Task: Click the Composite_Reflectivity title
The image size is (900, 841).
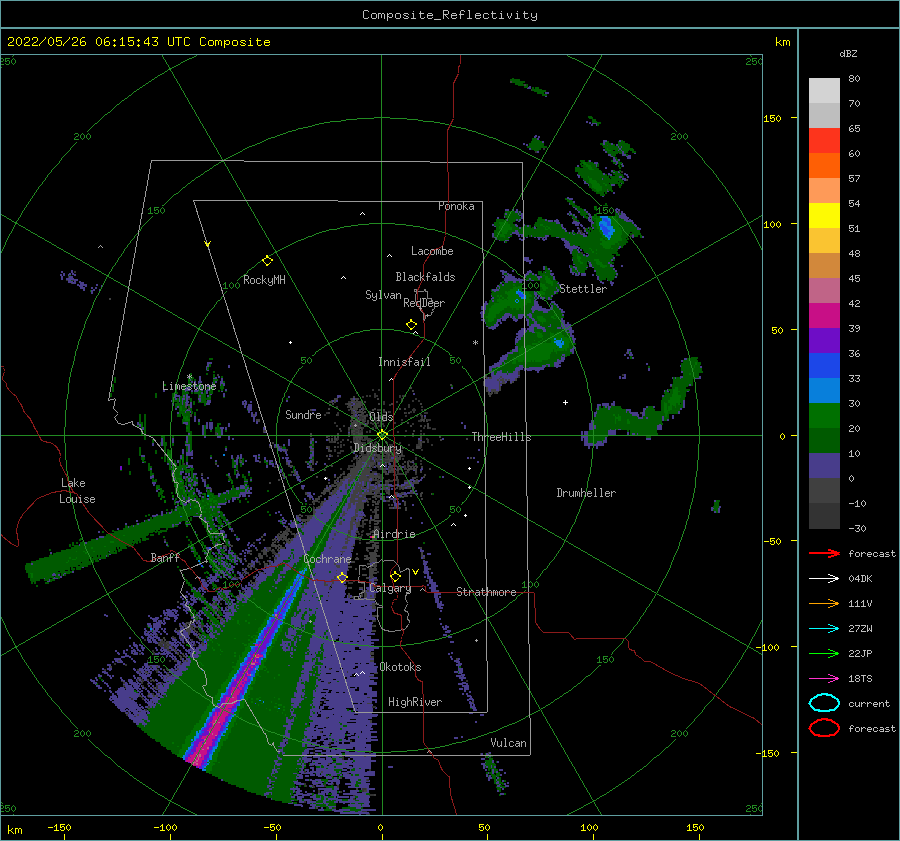Action: point(450,15)
